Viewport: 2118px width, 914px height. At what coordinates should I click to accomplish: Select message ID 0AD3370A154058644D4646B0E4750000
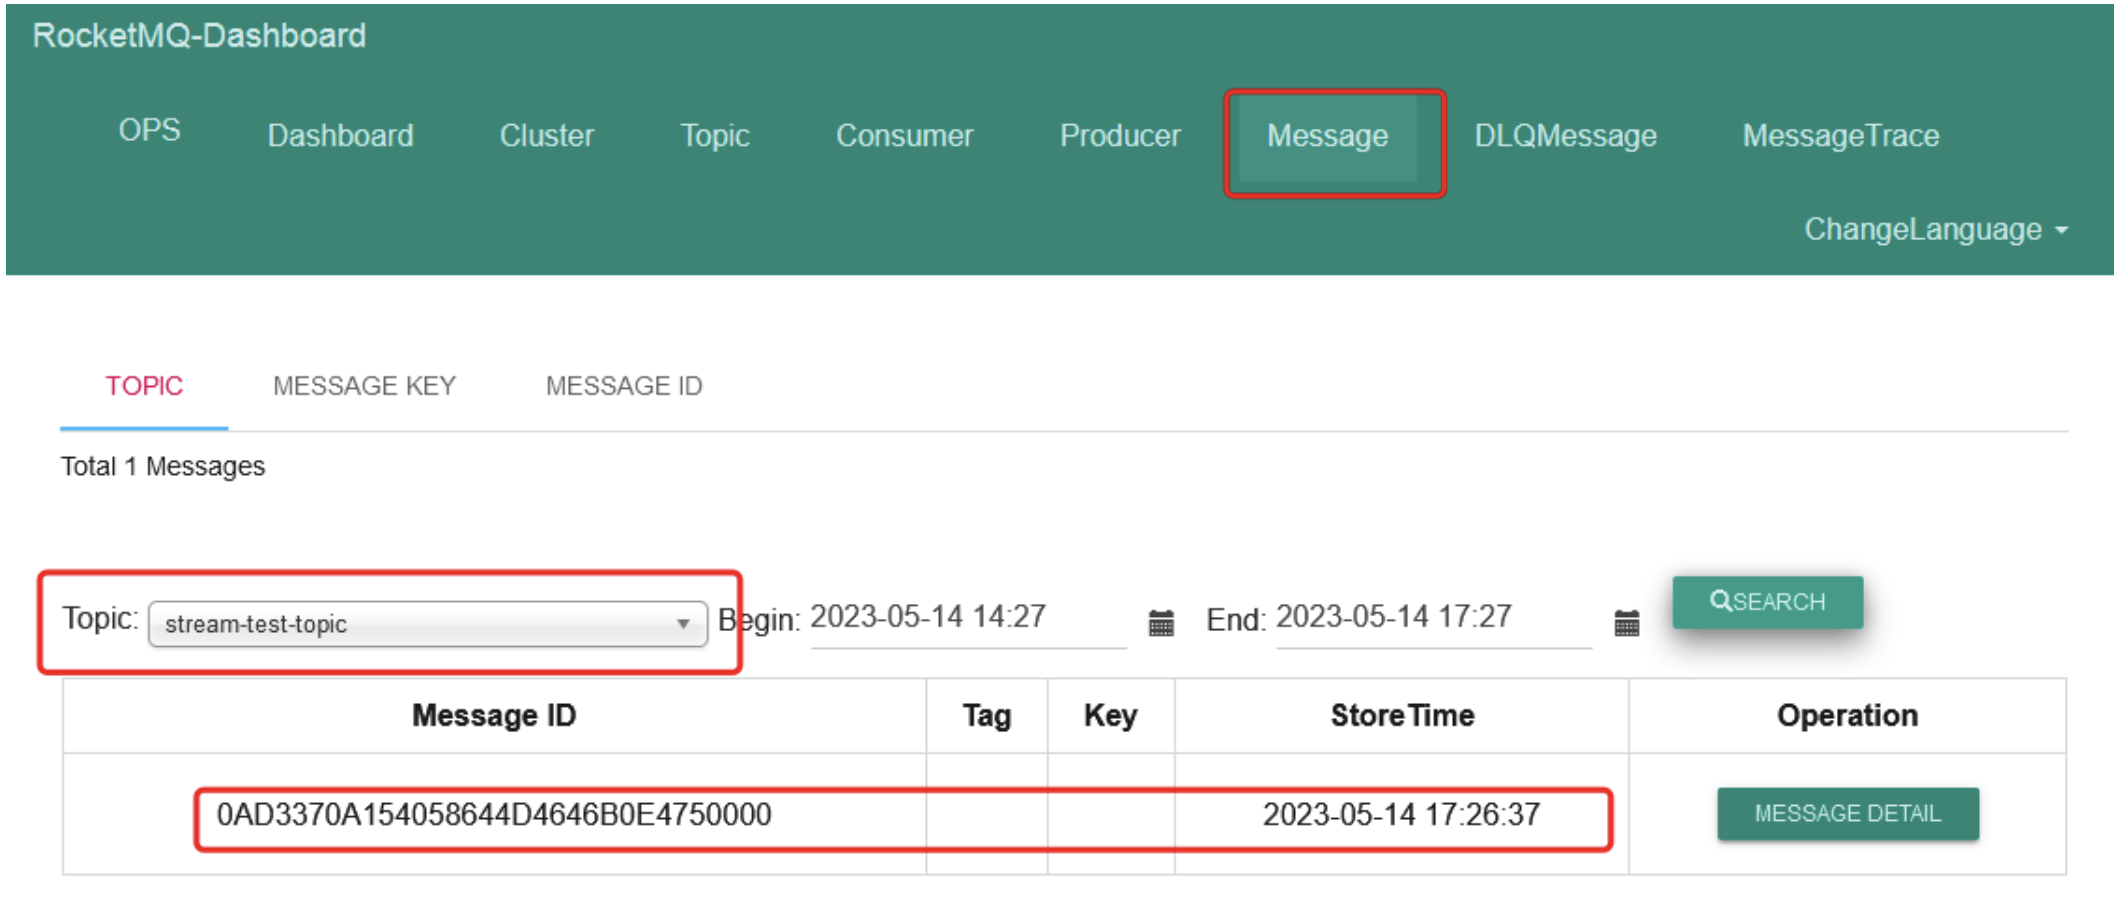(x=494, y=815)
